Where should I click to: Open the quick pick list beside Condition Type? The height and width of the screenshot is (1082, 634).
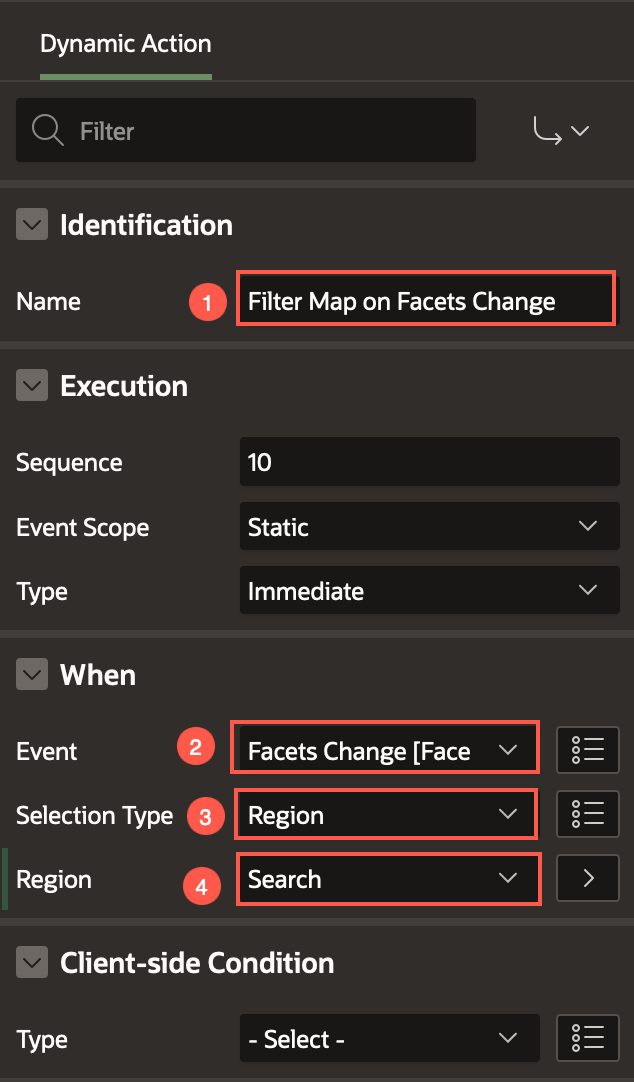pyautogui.click(x=587, y=1038)
